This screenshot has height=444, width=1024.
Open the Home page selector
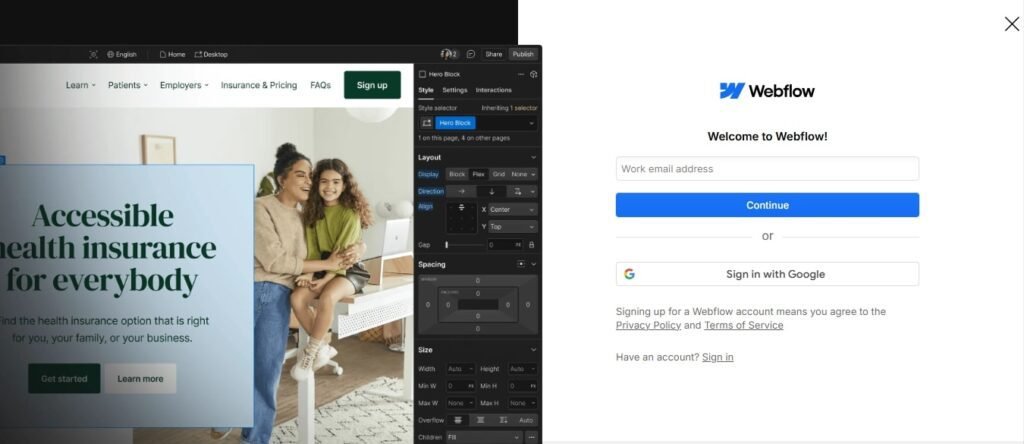pos(172,54)
